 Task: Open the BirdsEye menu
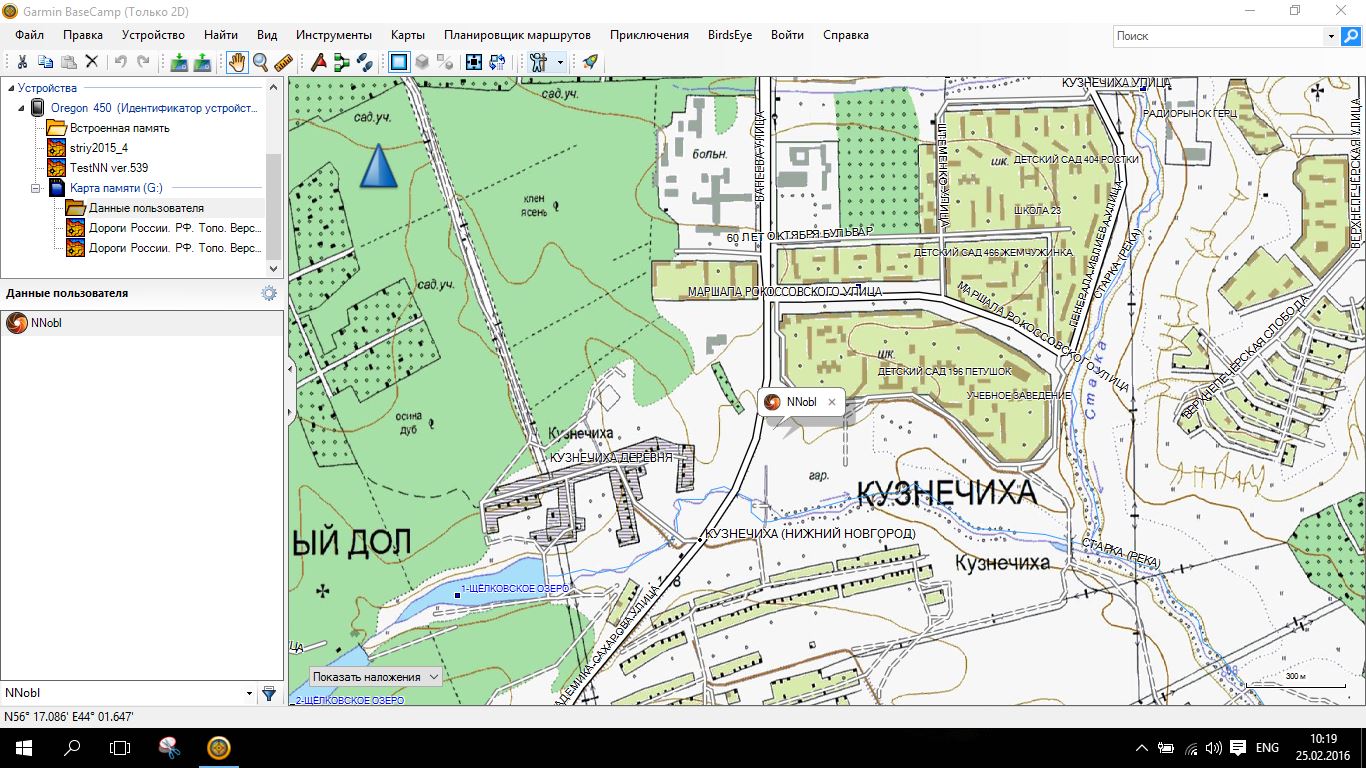(730, 35)
